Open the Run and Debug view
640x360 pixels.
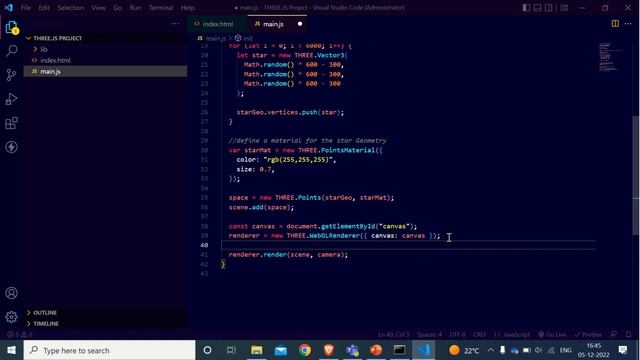[12, 99]
